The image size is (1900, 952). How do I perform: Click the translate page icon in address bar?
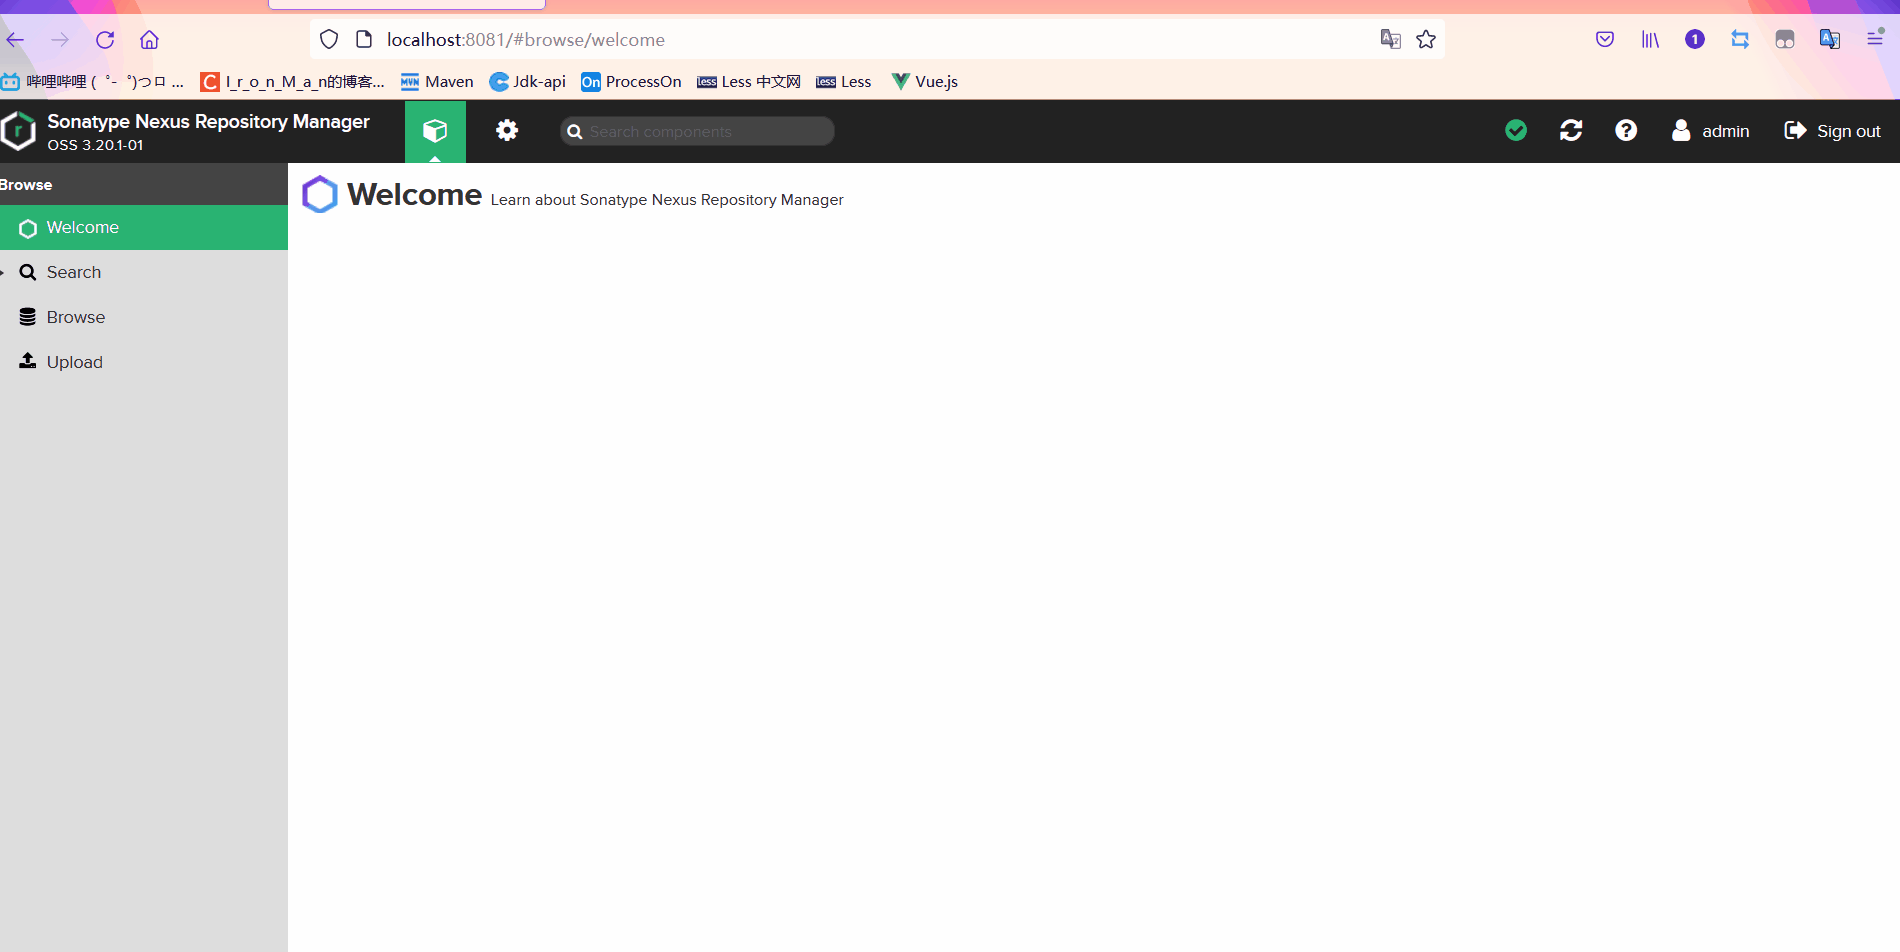tap(1390, 39)
